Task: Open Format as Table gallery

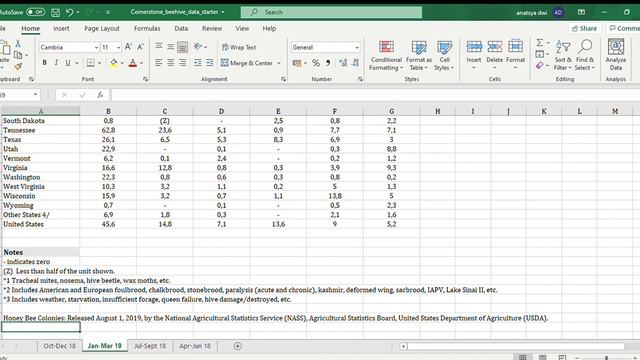Action: click(x=419, y=56)
